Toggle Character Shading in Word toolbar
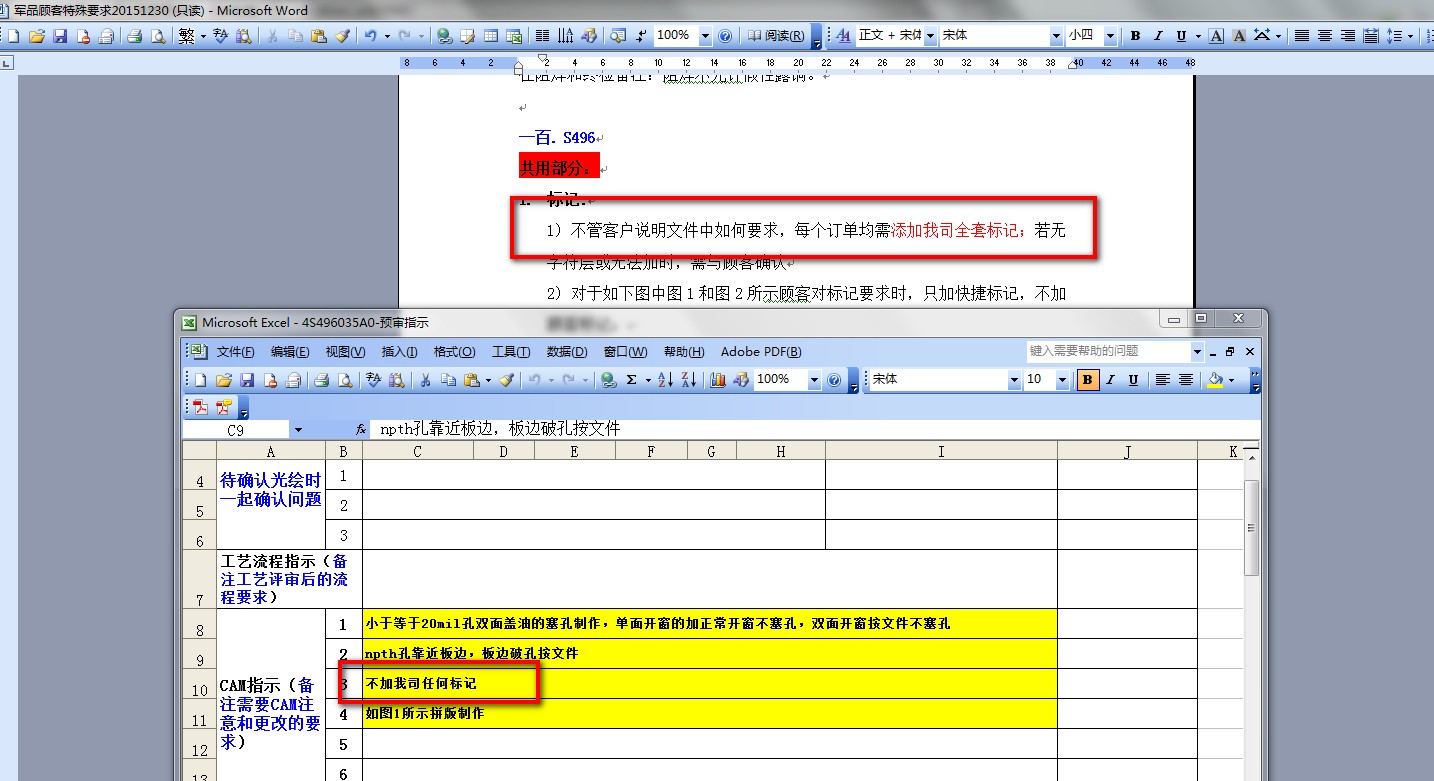 [1239, 36]
